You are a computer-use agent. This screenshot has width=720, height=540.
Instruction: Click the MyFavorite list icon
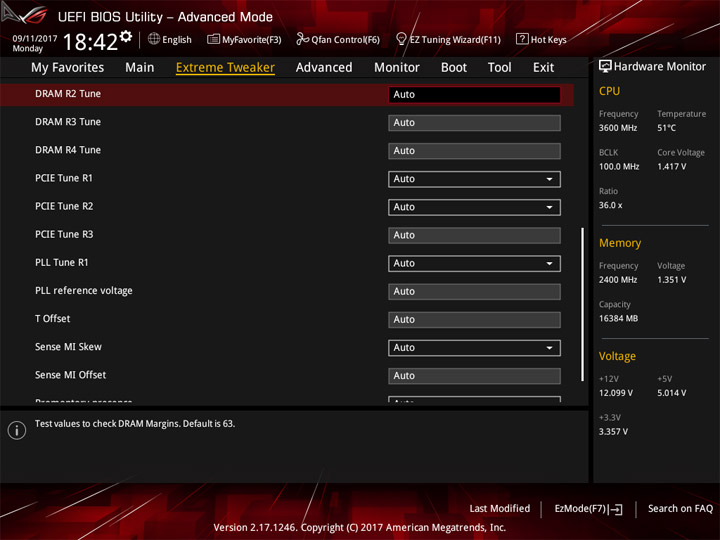[x=213, y=39]
